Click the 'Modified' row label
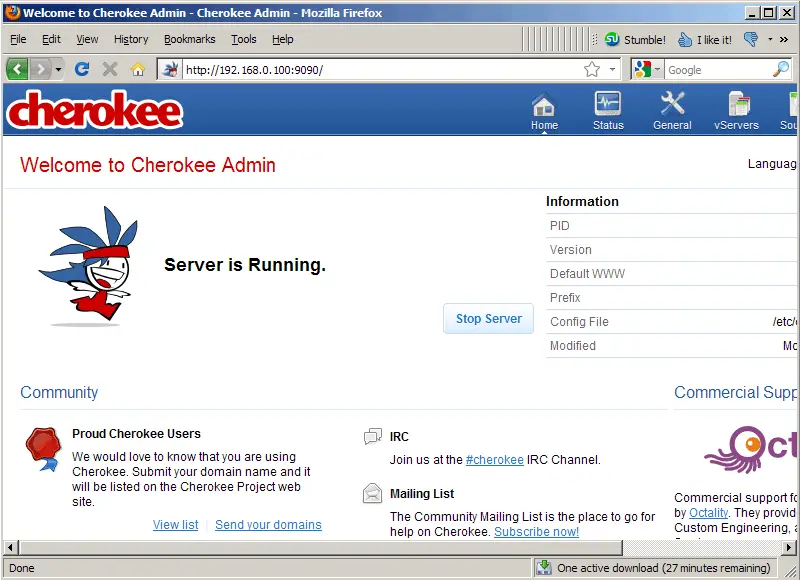 tap(572, 345)
